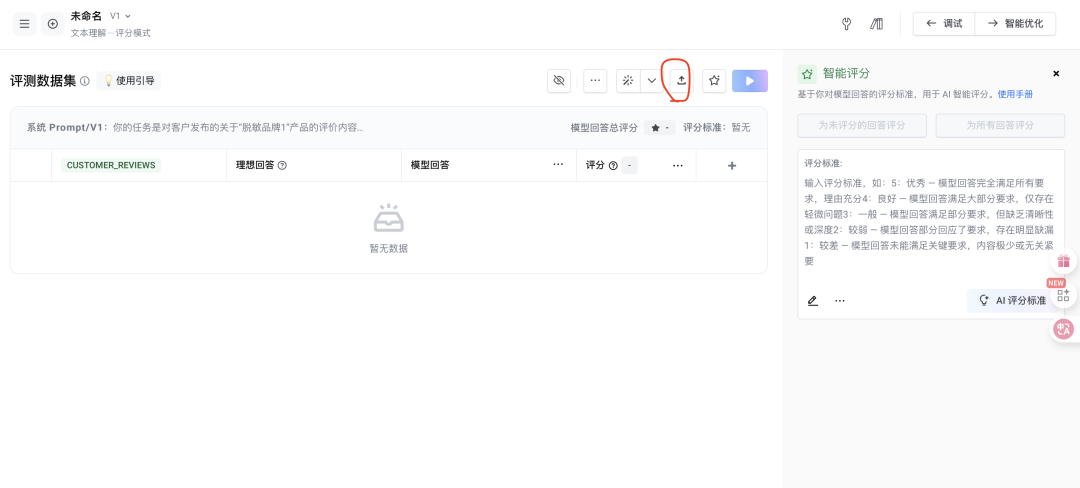The image size is (1080, 488).
Task: Open ellipsis menu in 评分 column
Action: pos(678,165)
